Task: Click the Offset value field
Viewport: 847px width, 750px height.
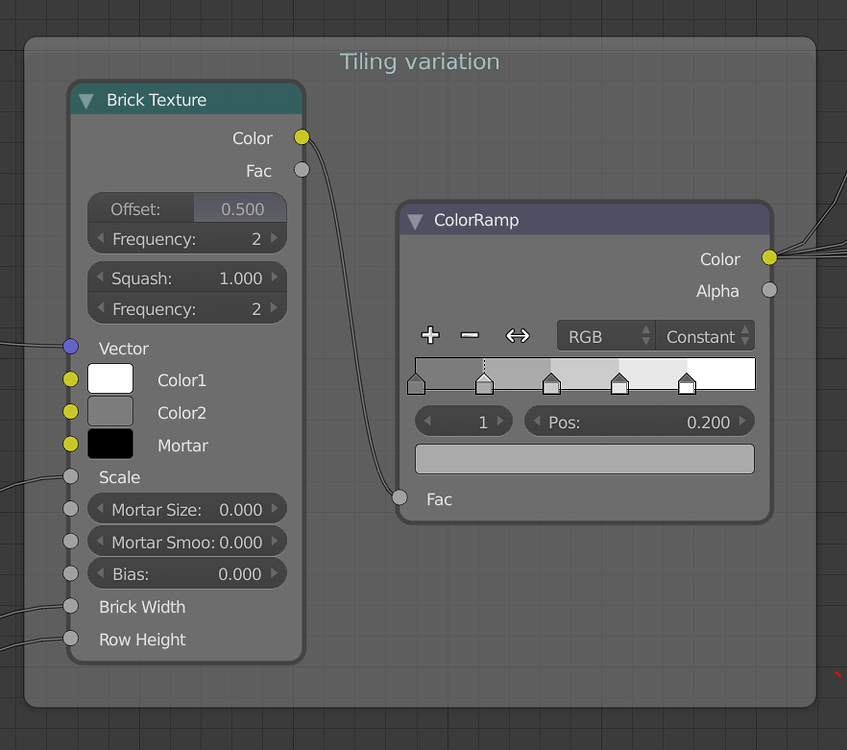Action: pos(187,208)
